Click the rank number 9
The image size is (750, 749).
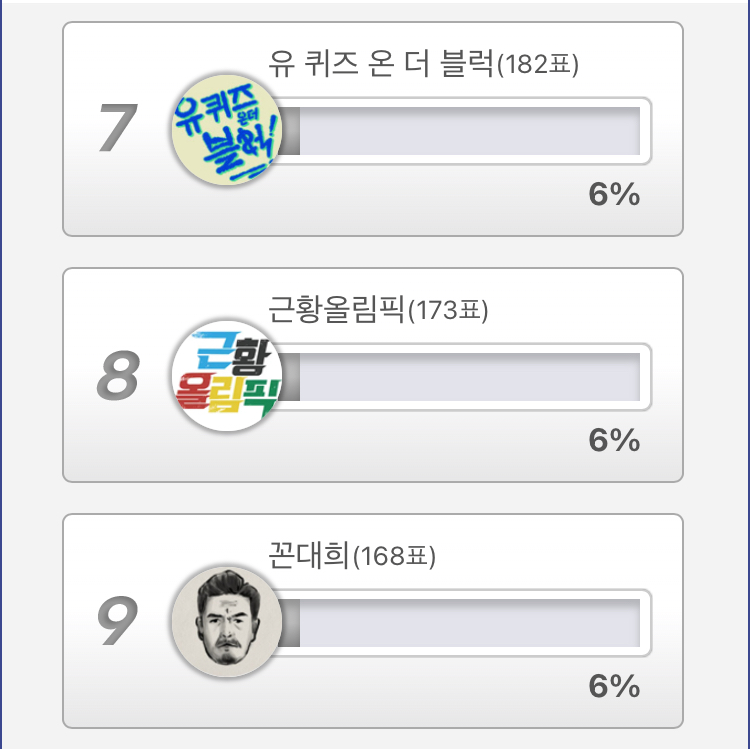coord(118,622)
